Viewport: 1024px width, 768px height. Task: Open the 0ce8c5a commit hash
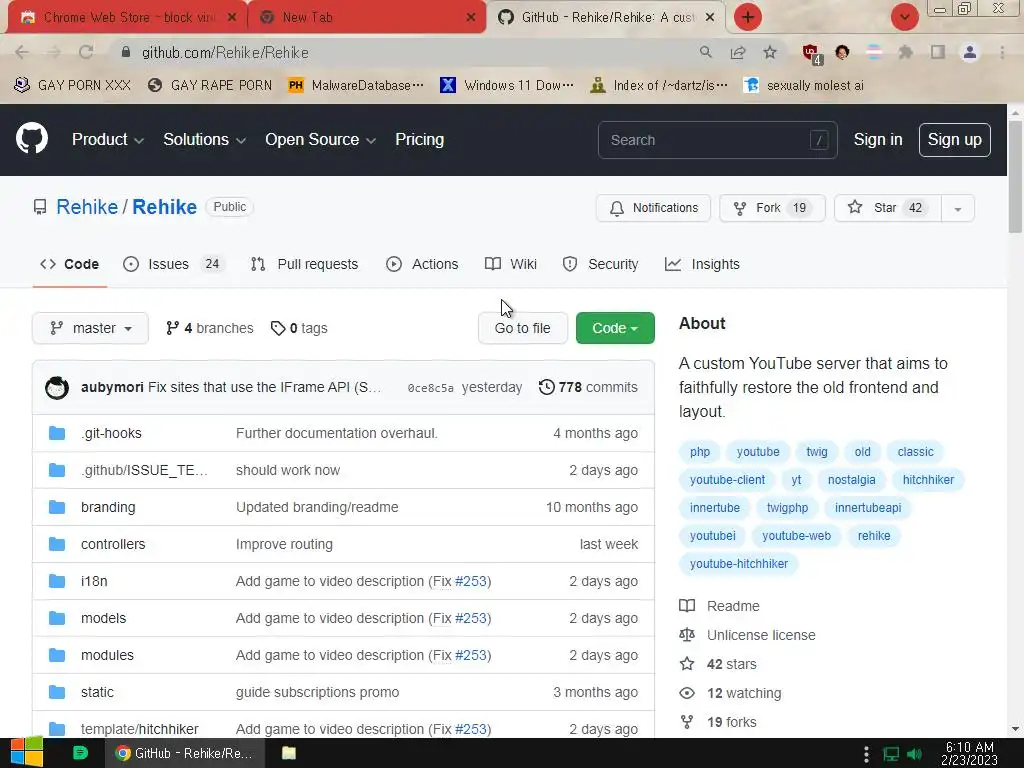tap(430, 388)
